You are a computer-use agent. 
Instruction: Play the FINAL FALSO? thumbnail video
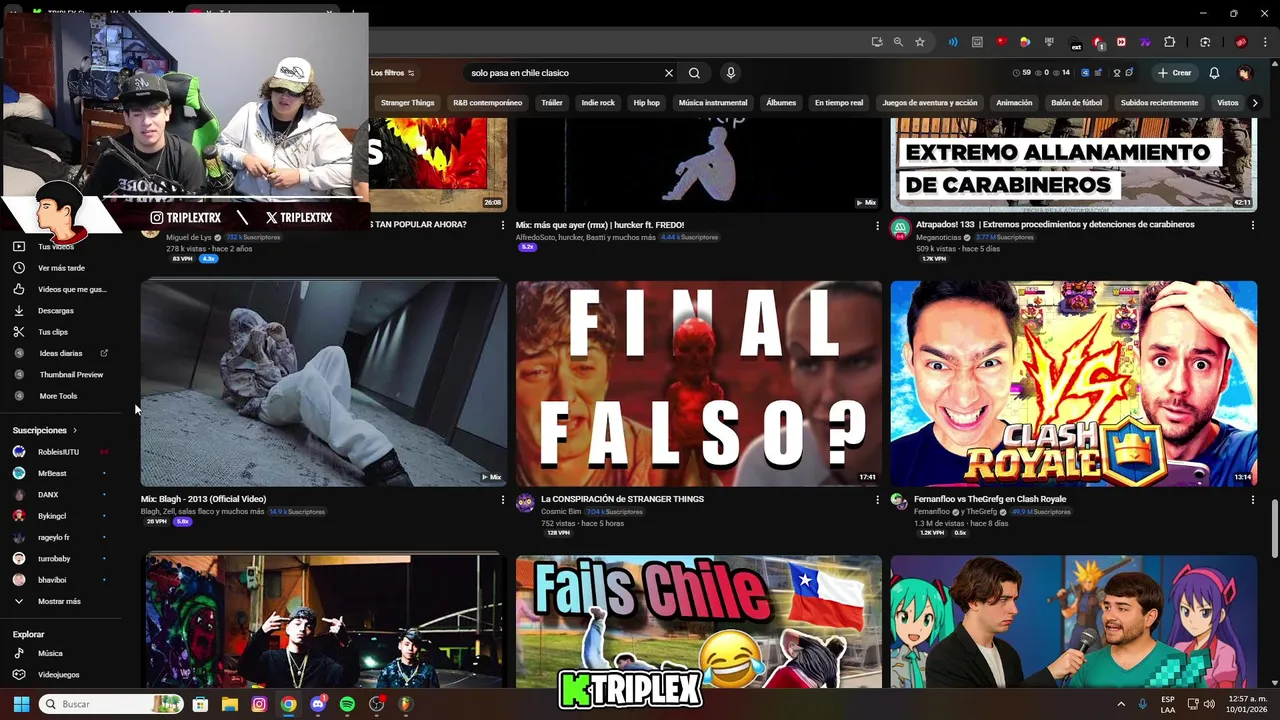tap(699, 384)
